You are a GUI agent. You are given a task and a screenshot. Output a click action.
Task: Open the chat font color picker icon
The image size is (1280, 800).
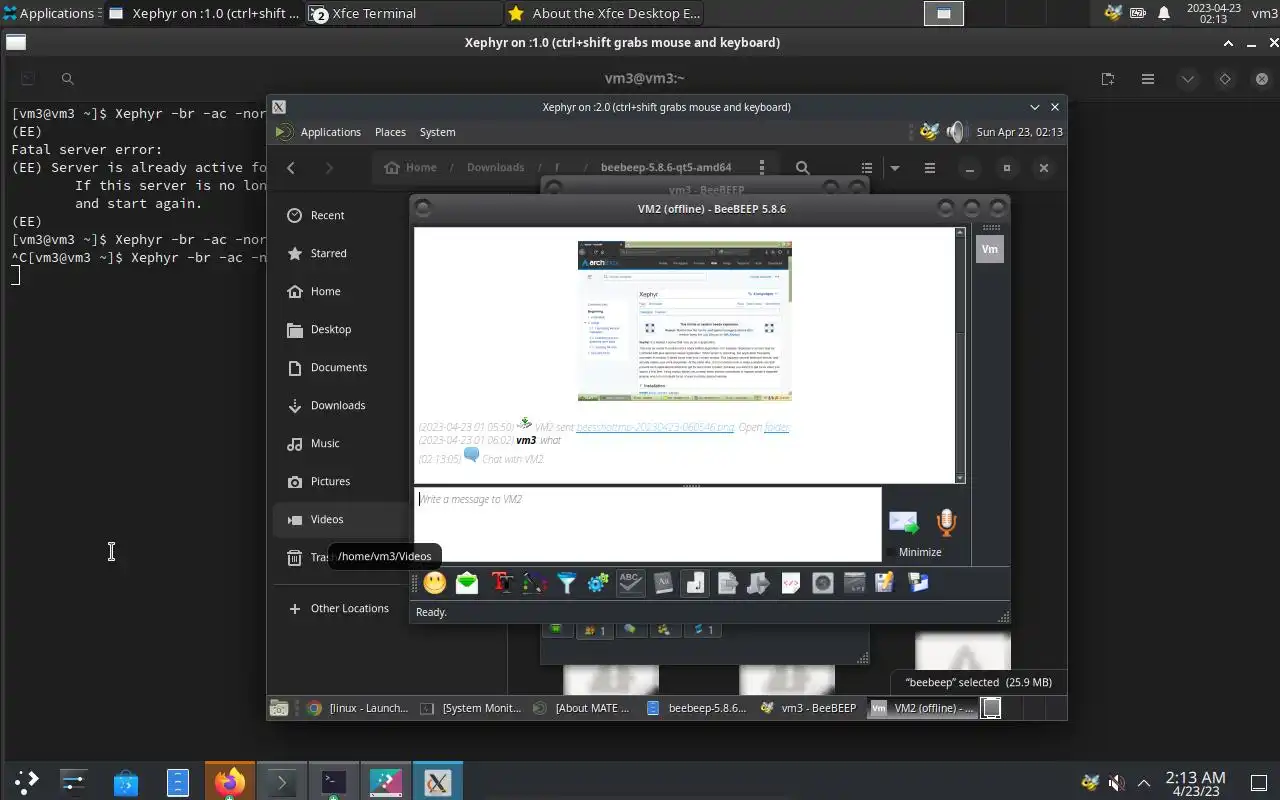pos(534,583)
